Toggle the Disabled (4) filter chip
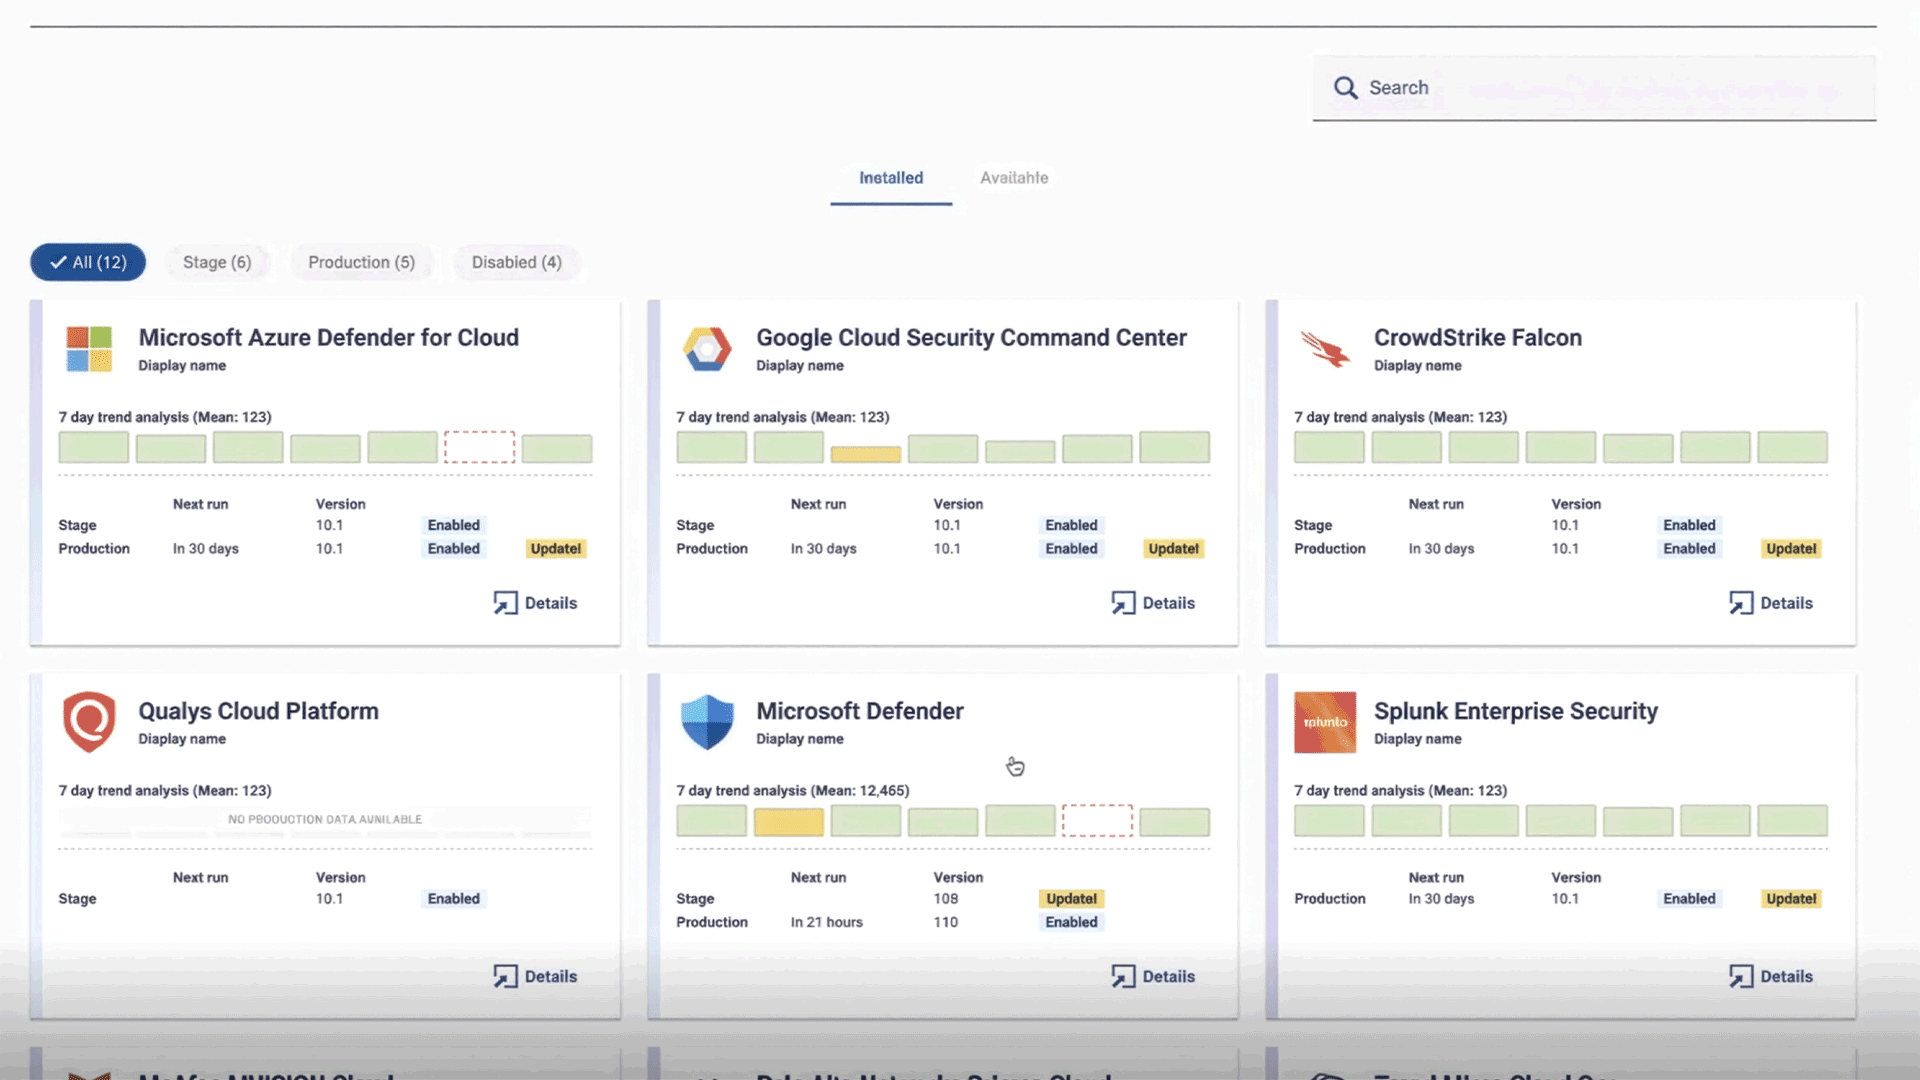The height and width of the screenshot is (1080, 1920). pyautogui.click(x=516, y=262)
